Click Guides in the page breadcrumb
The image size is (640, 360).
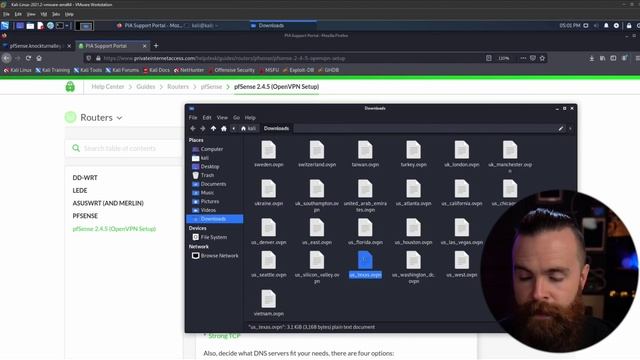coord(146,87)
